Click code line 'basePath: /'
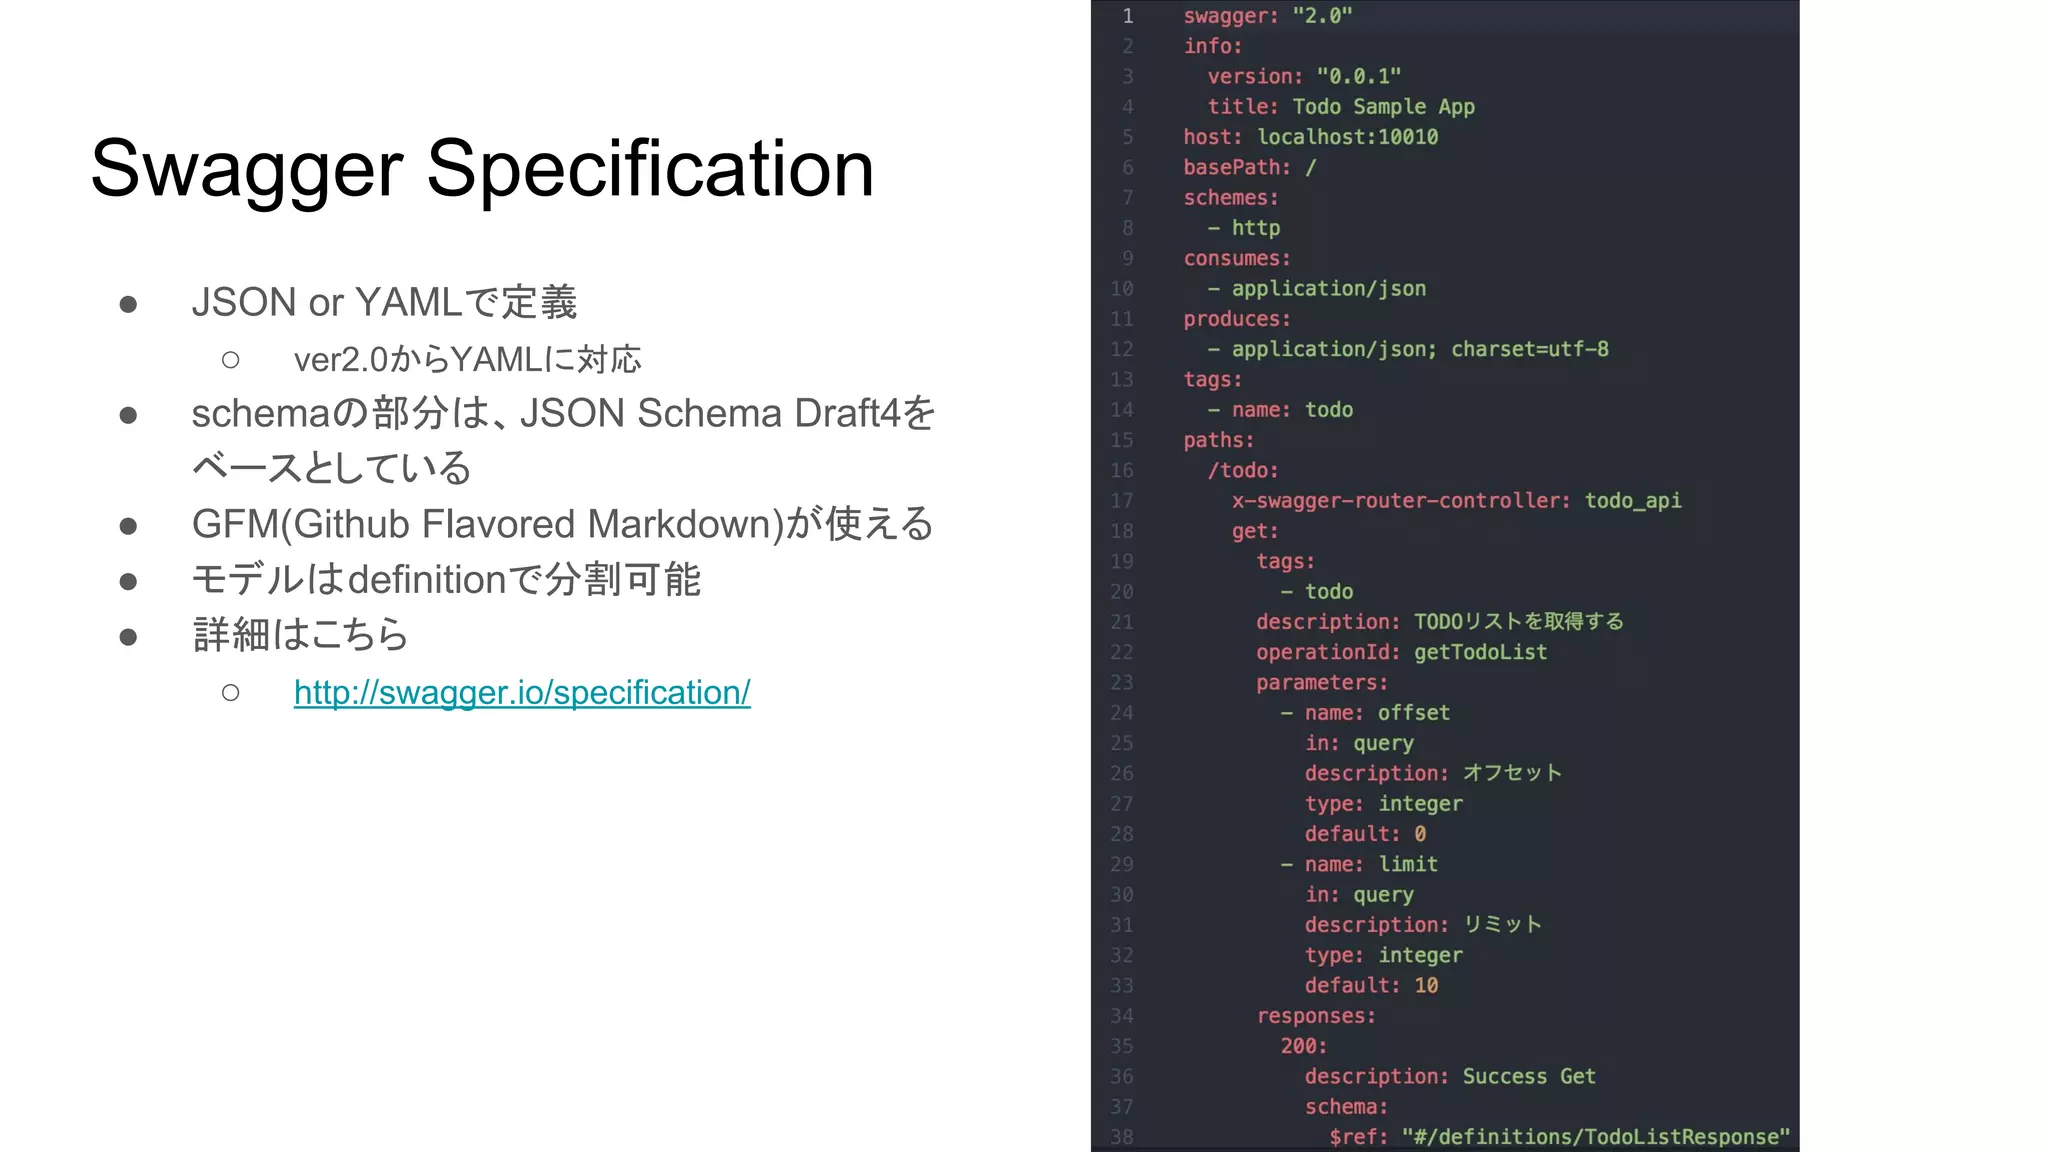This screenshot has width=2048, height=1152. coord(1250,167)
